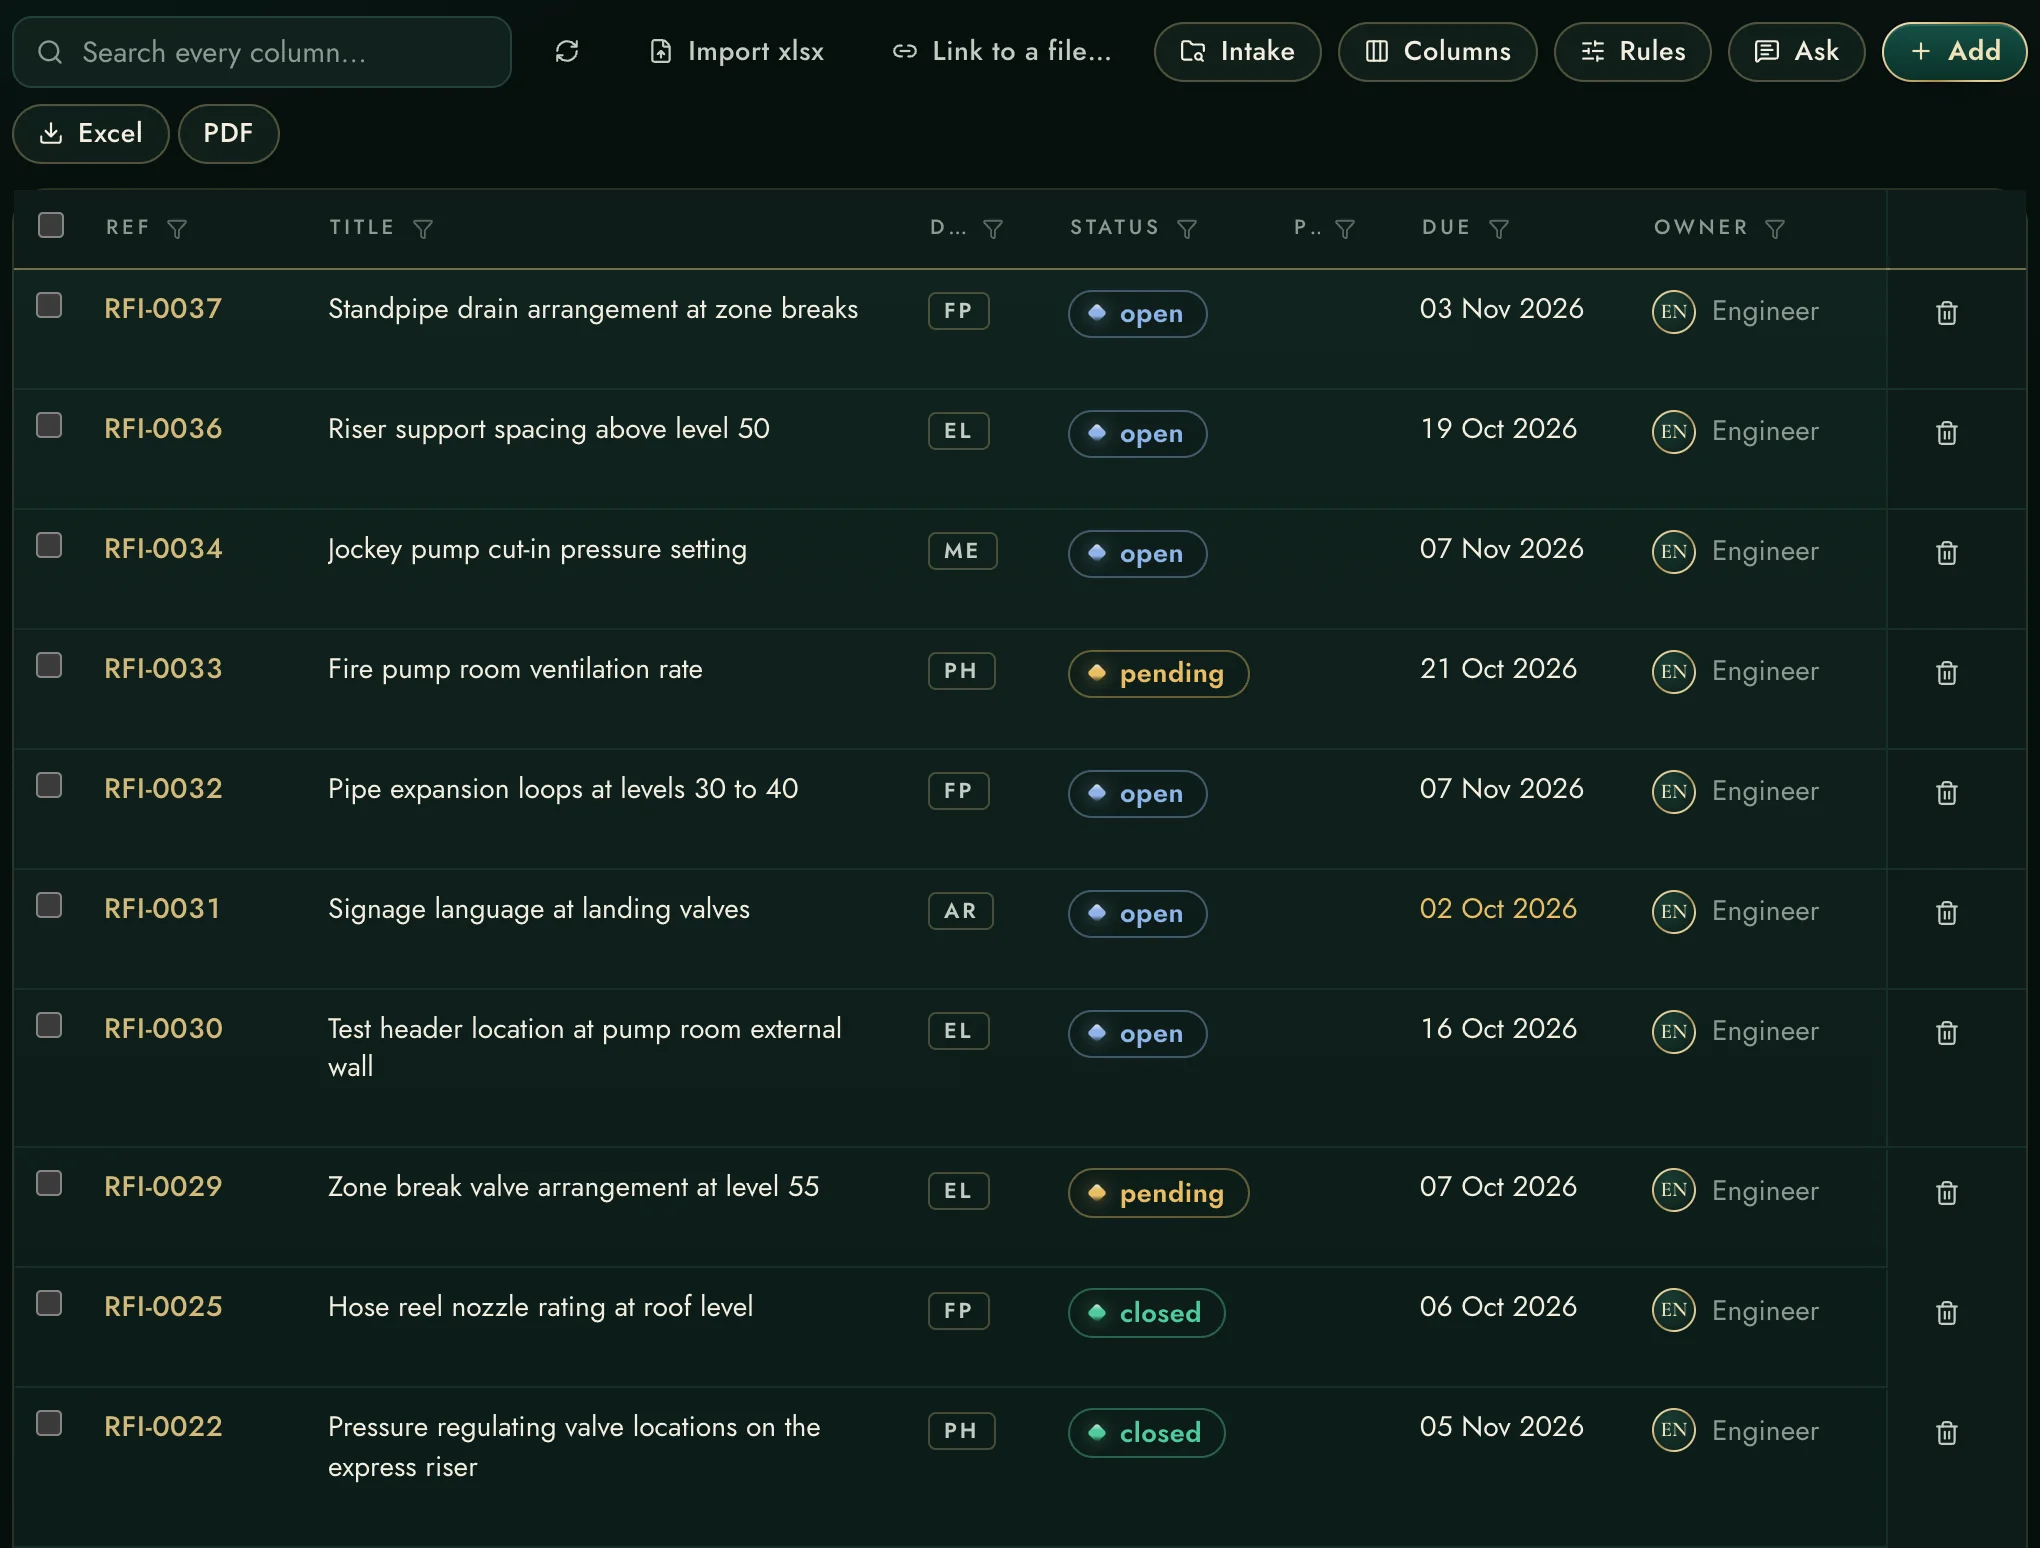This screenshot has width=2040, height=1548.
Task: Open the REF column filter
Action: (177, 229)
